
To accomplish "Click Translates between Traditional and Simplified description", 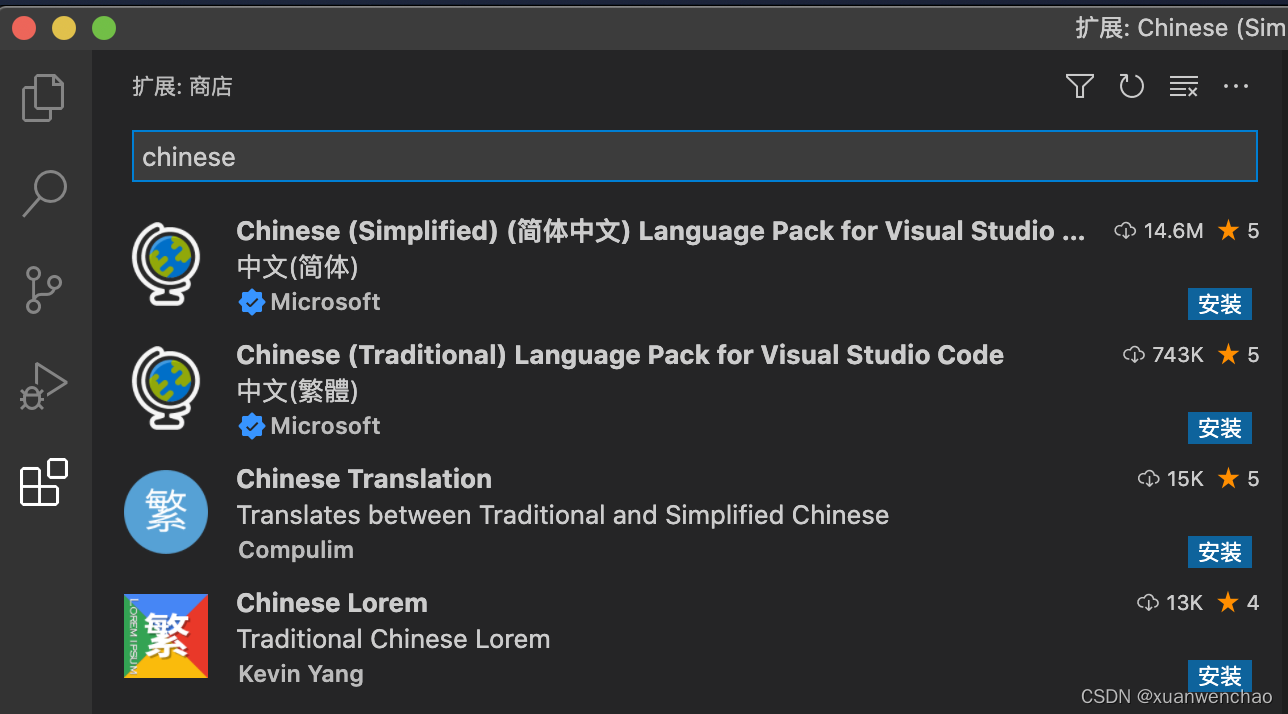I will [x=563, y=515].
